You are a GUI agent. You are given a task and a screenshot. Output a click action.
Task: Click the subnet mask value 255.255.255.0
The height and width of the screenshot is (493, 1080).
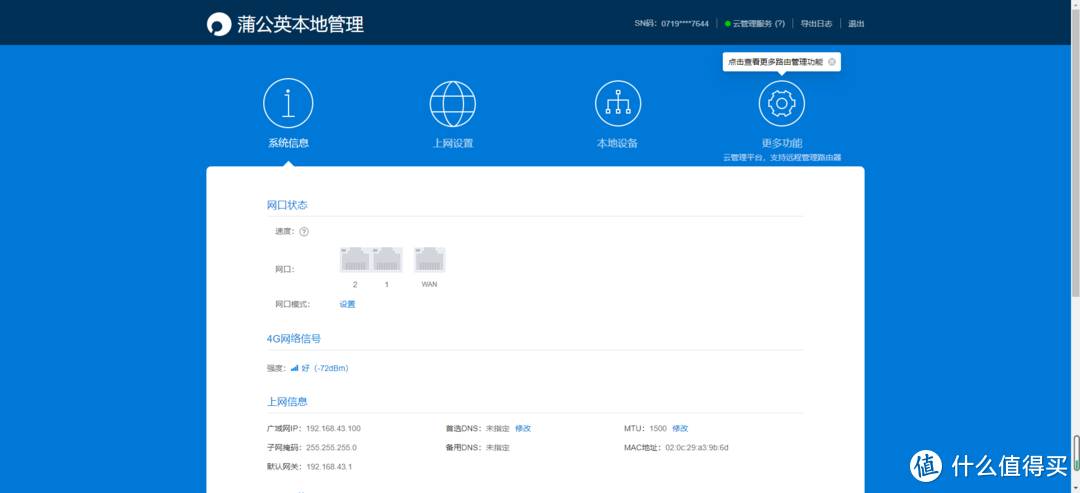tap(331, 448)
